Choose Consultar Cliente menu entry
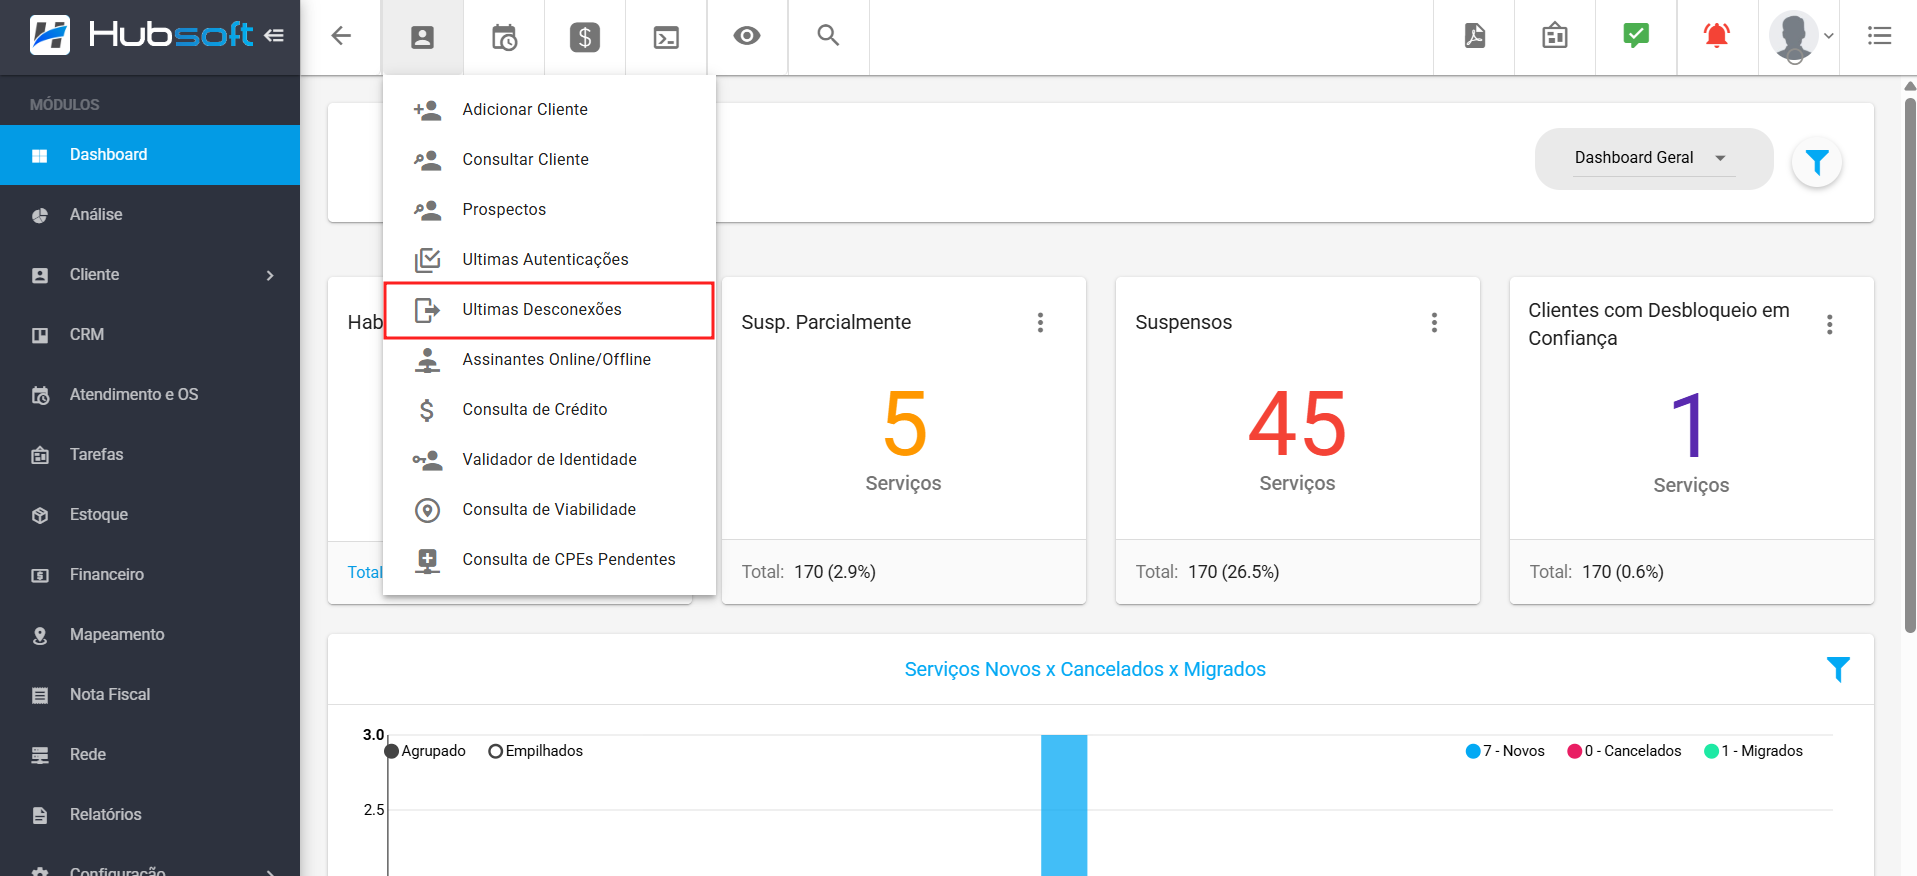Viewport: 1917px width, 876px height. tap(525, 160)
